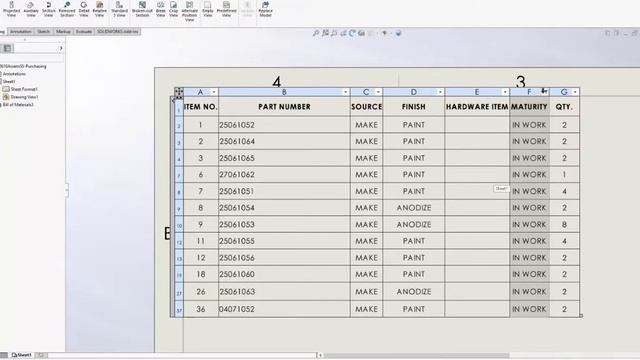This screenshot has height=360, width=640.
Task: Select the Projected View tool
Action: 11,9
